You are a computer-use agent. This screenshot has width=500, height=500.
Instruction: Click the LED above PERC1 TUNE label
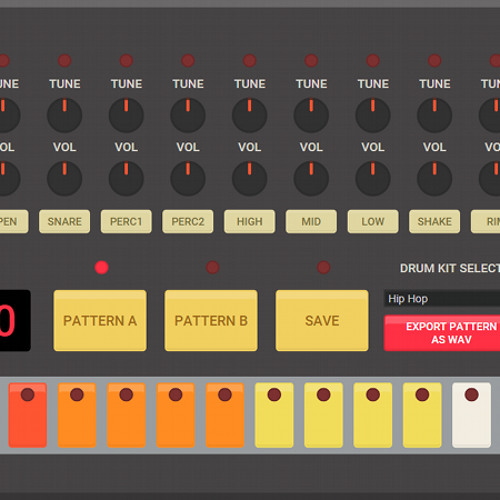pyautogui.click(x=126, y=61)
